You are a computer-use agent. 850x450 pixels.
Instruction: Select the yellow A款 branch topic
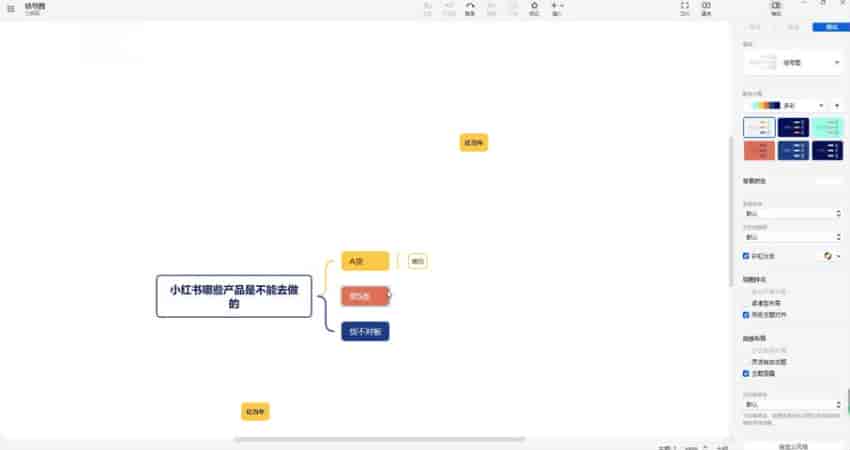(365, 261)
